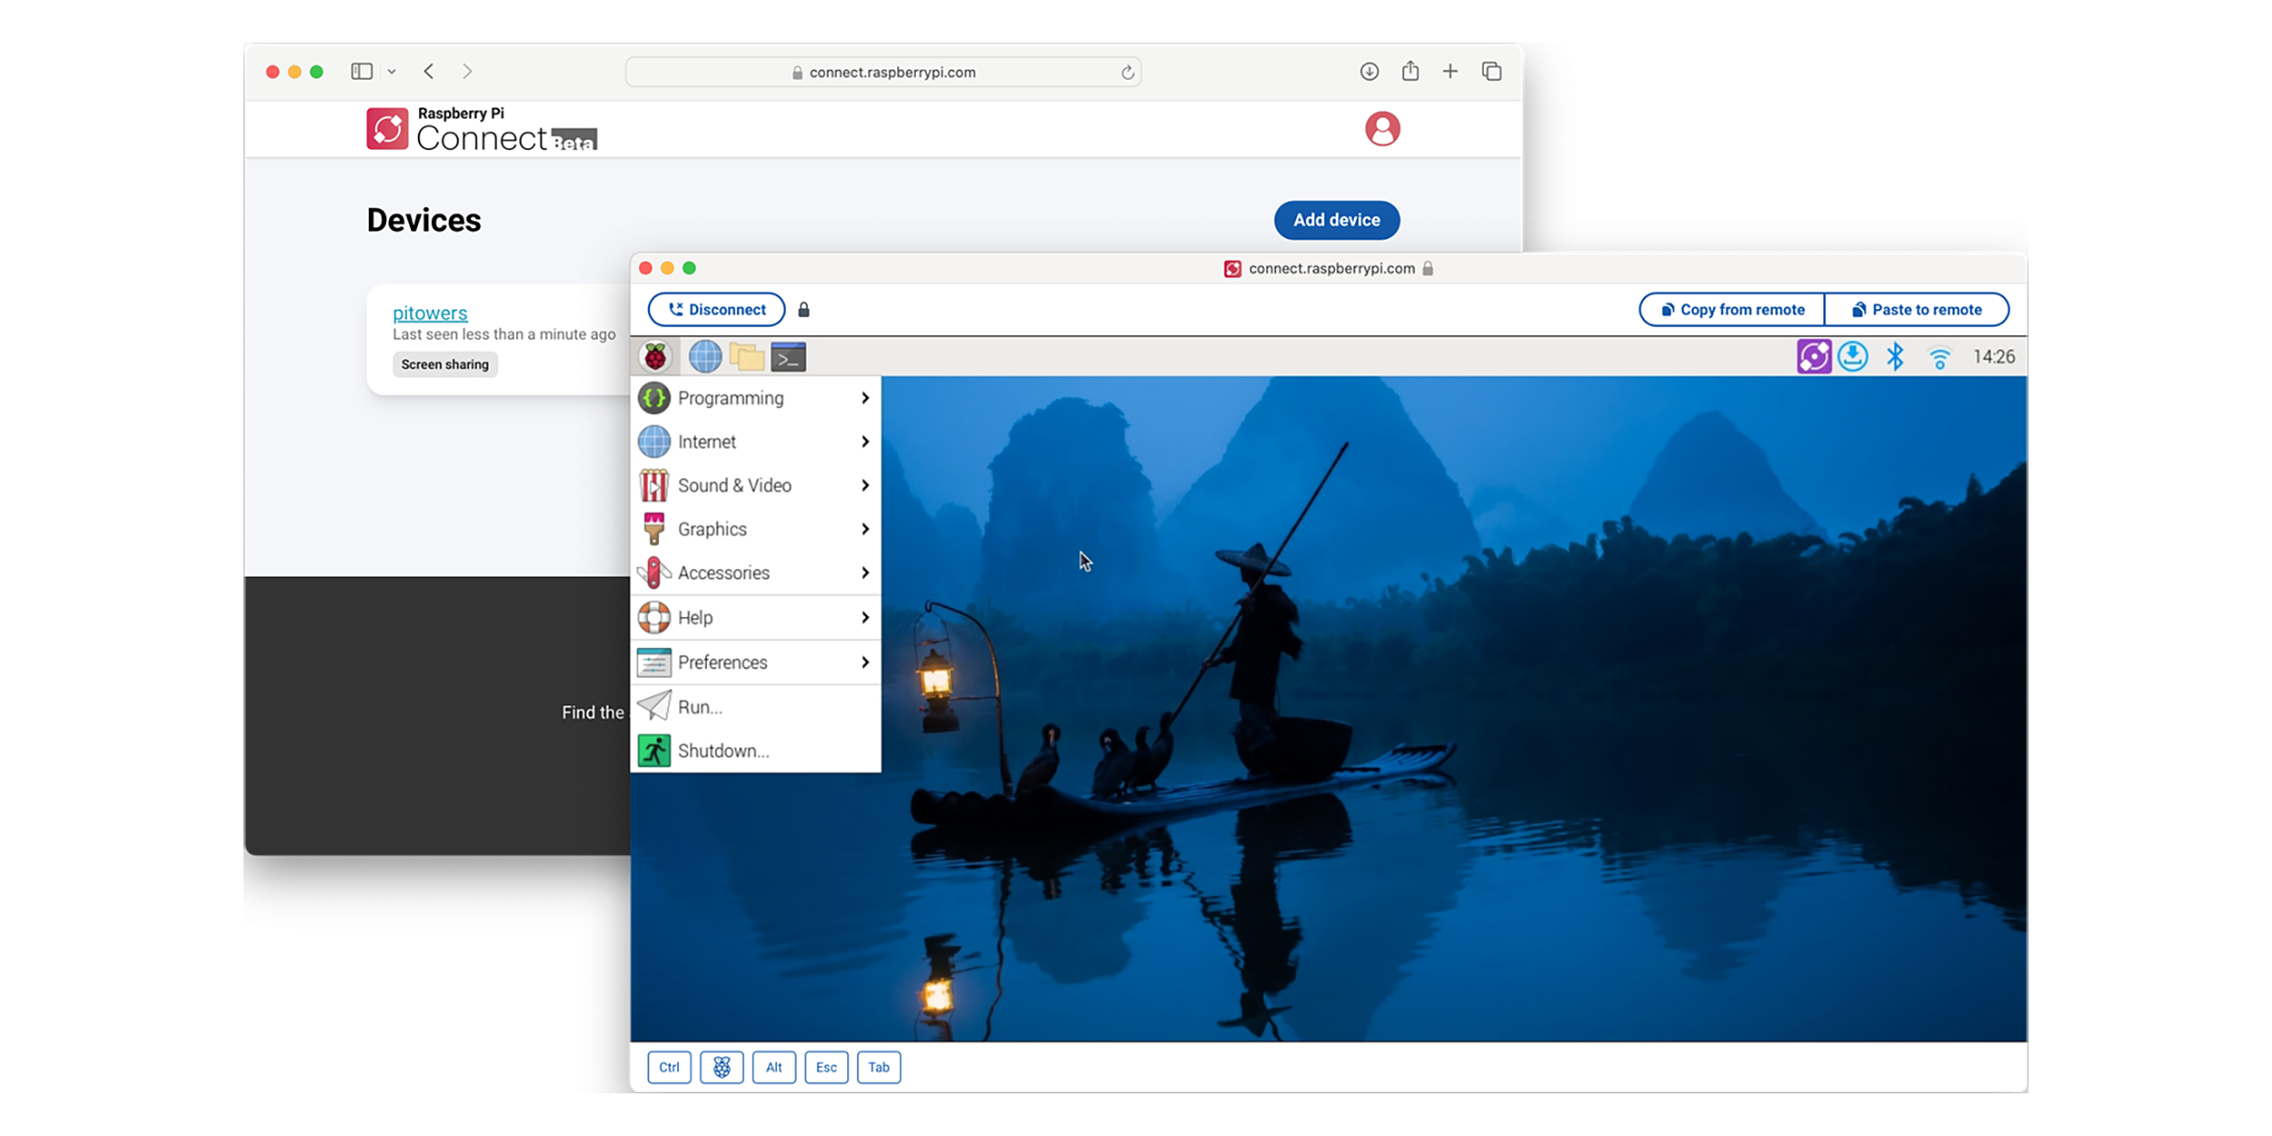The image size is (2272, 1136).
Task: Open the Bluetooth tray icon
Action: click(1895, 356)
